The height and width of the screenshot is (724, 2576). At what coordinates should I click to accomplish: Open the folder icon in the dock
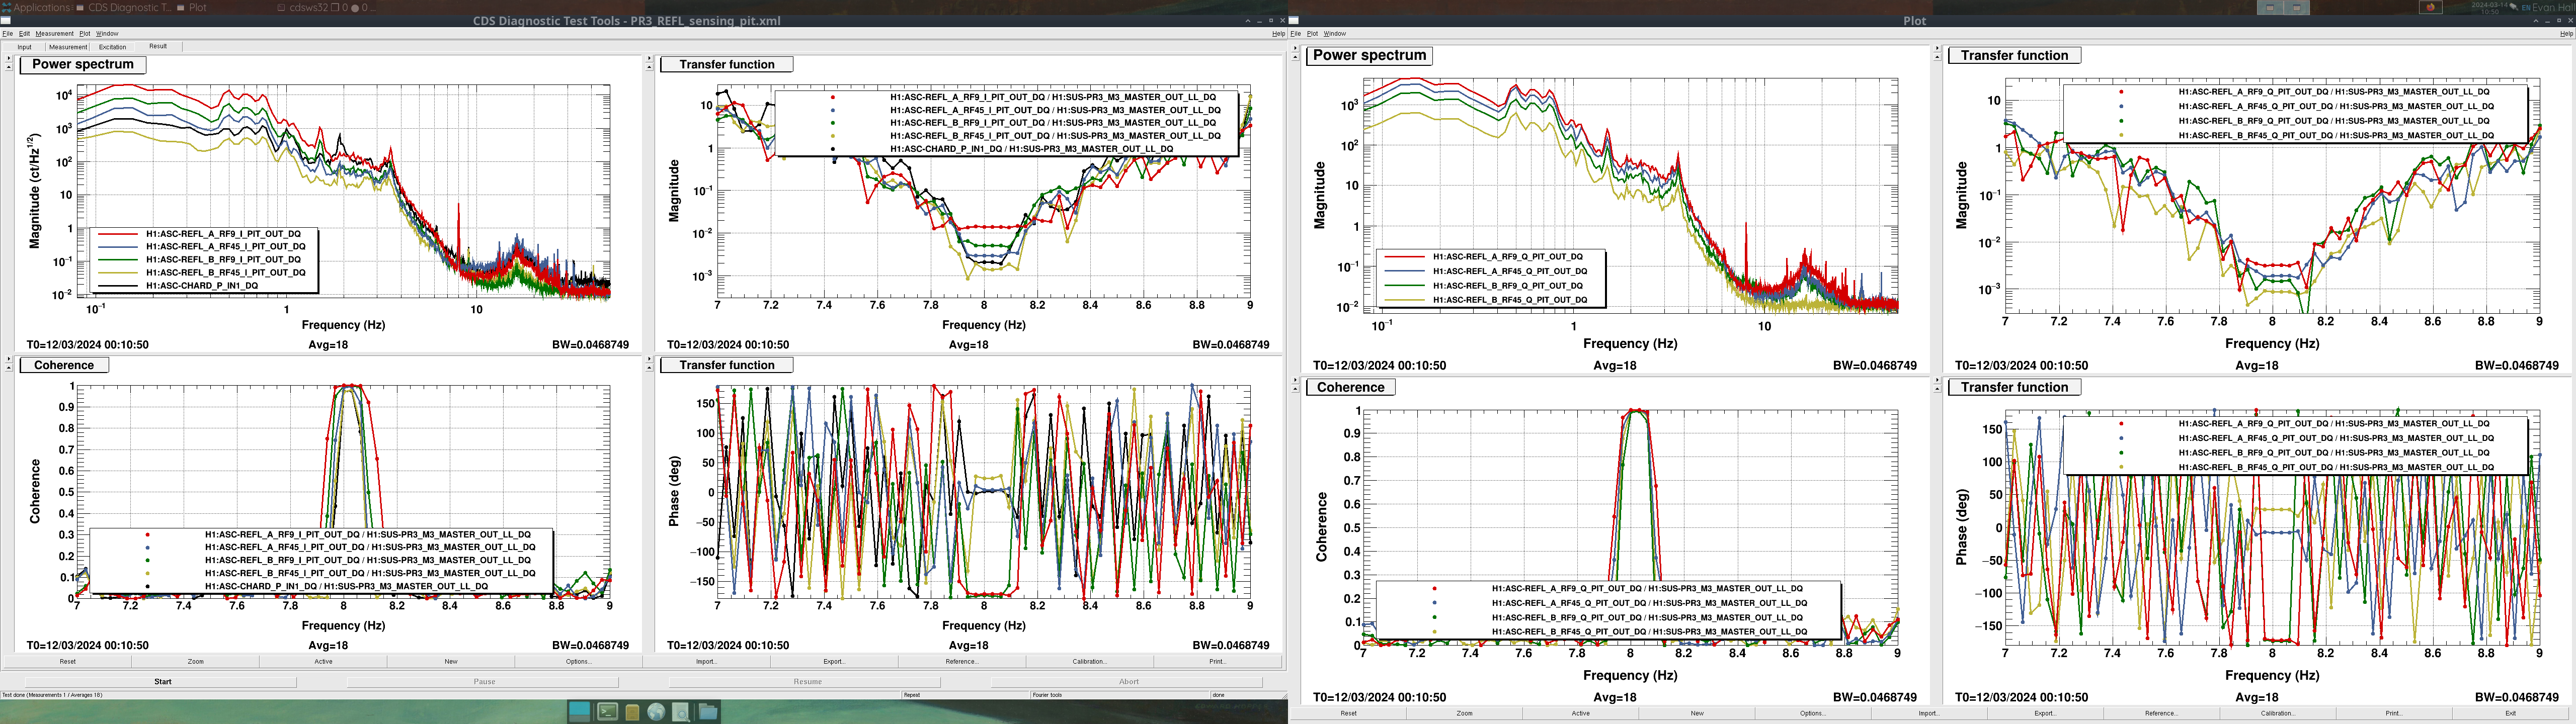point(707,712)
